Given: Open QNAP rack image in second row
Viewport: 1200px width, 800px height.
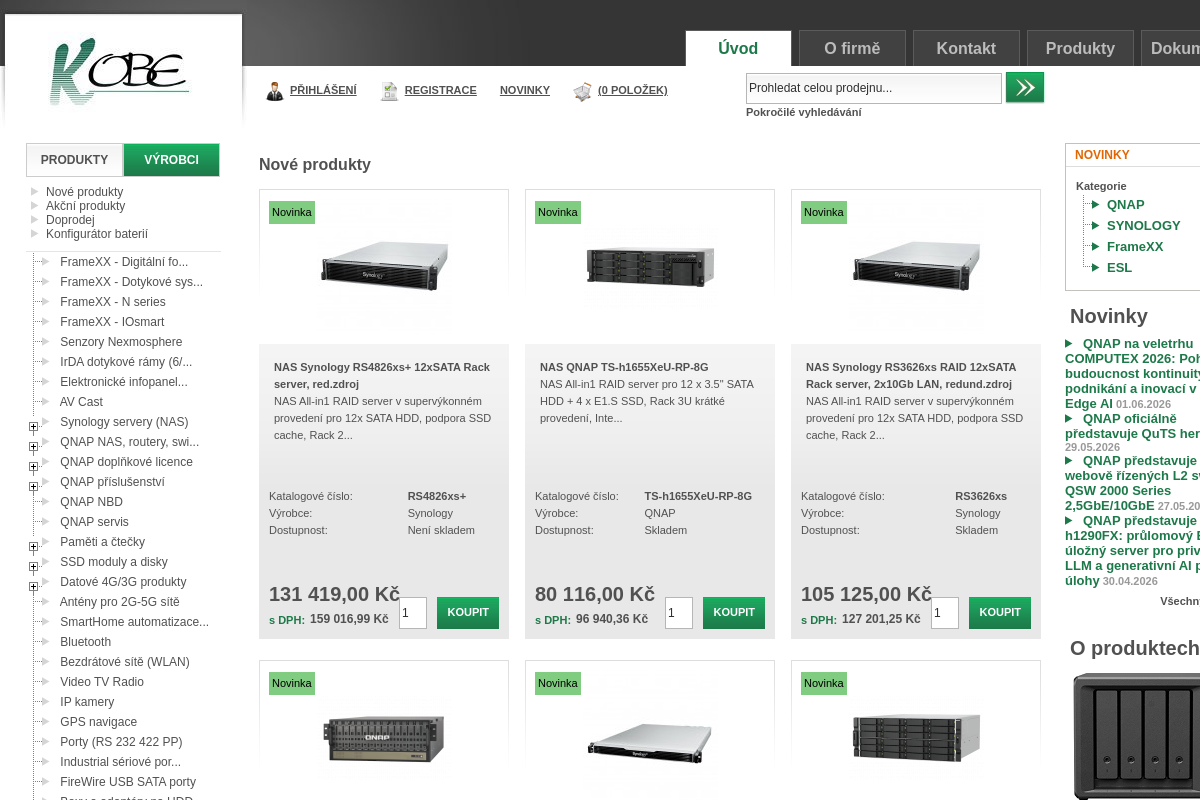Looking at the screenshot, I should [384, 740].
